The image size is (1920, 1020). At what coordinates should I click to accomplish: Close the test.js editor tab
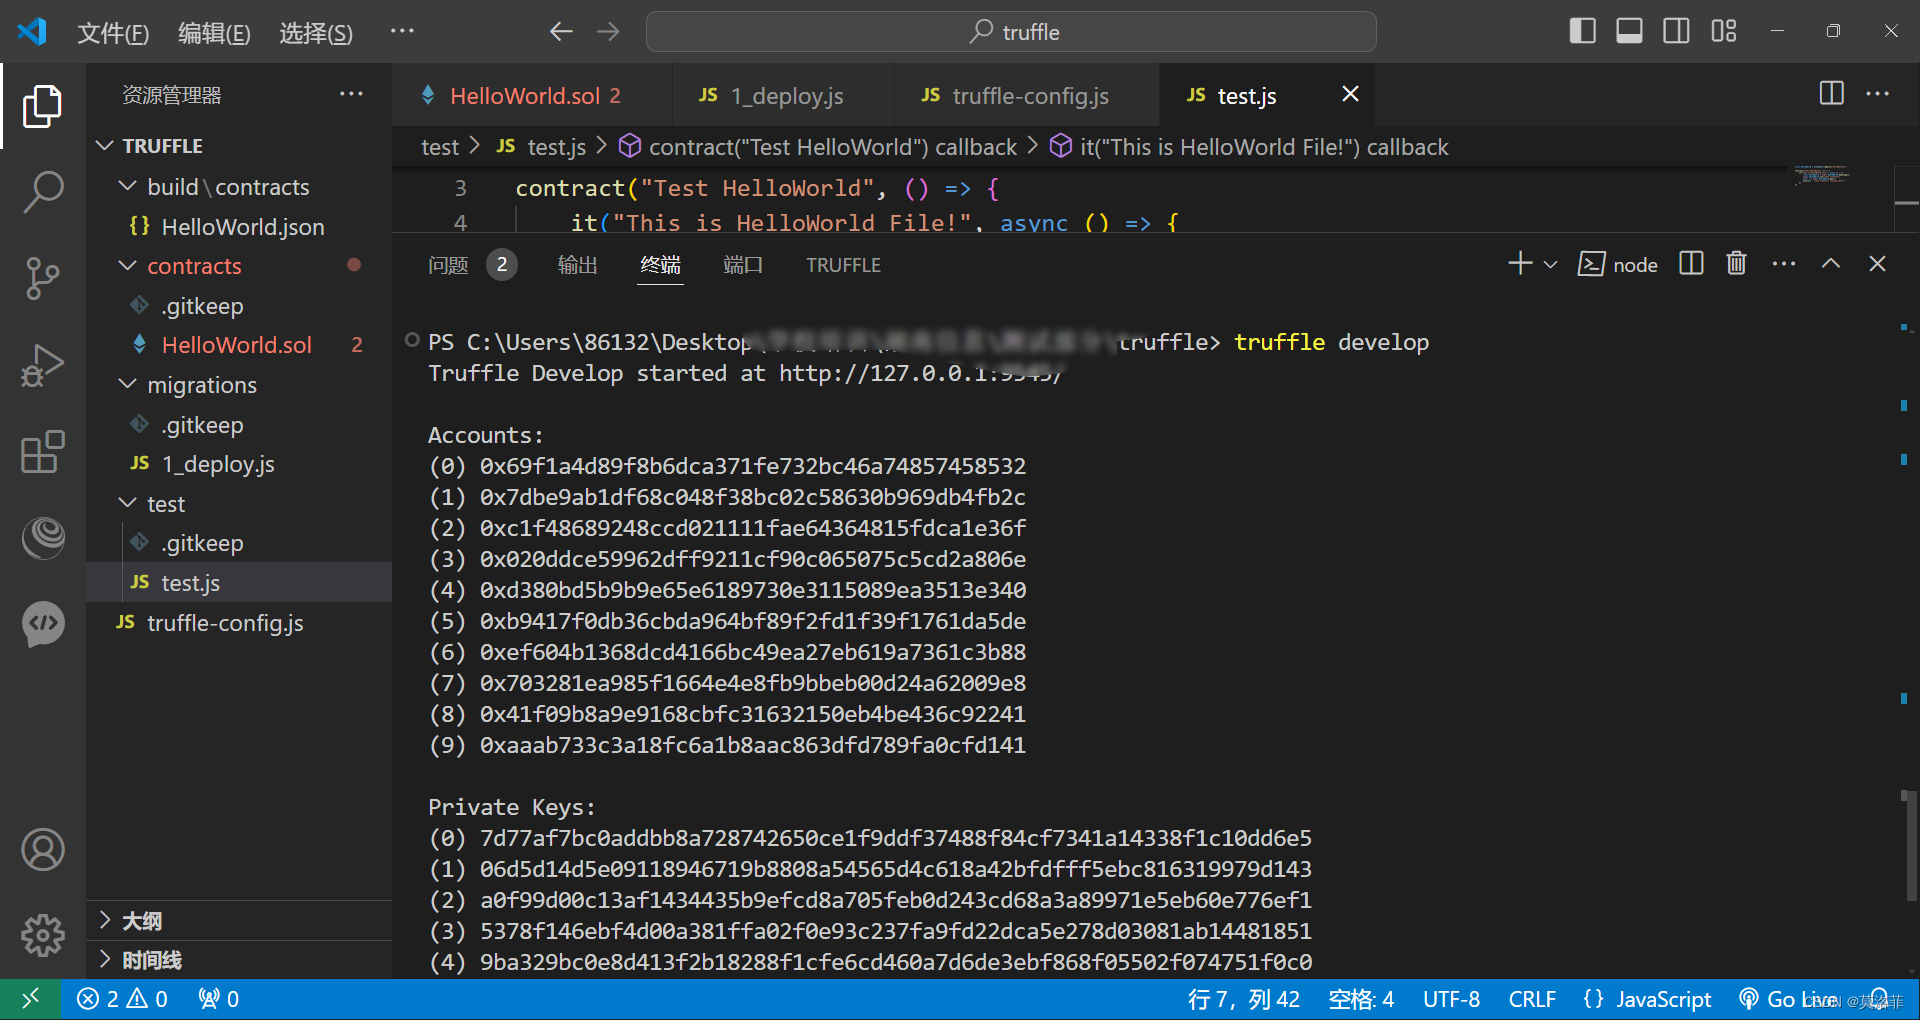(1350, 94)
